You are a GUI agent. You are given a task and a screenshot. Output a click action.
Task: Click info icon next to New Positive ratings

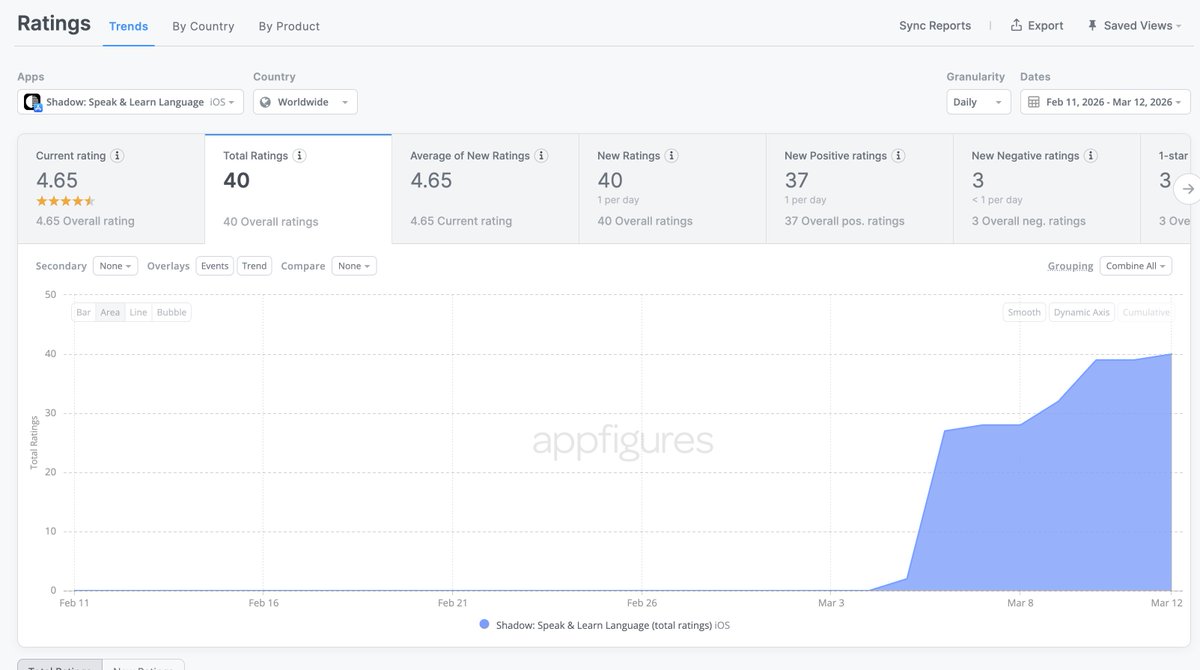tap(898, 156)
